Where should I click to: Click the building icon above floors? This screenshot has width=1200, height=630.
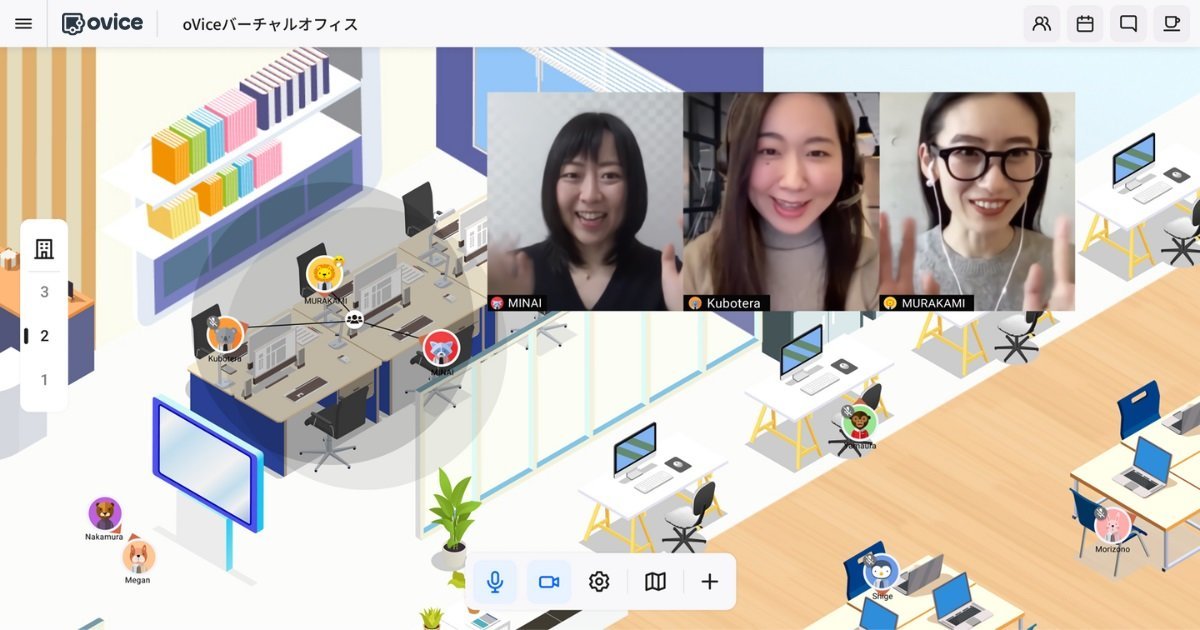tap(44, 249)
